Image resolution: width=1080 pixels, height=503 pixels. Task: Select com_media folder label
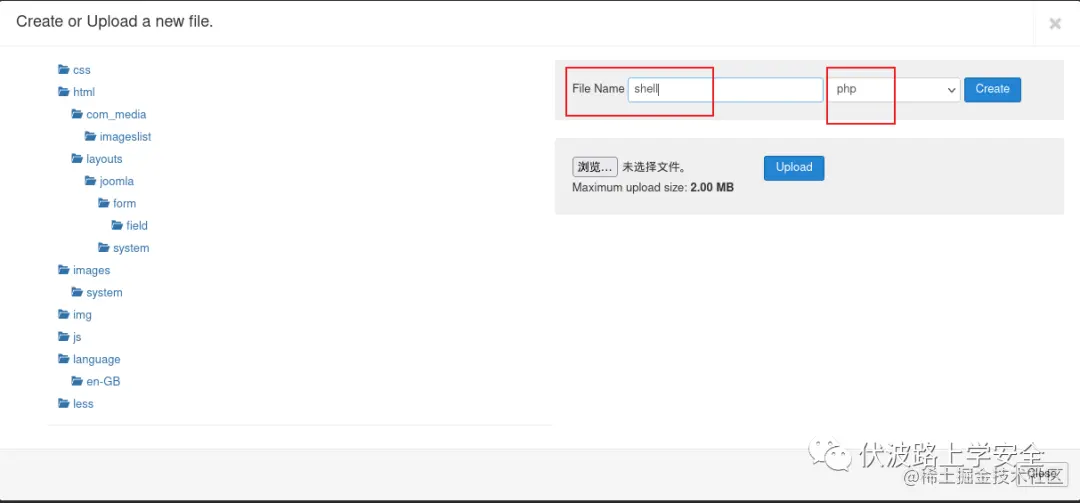(116, 114)
